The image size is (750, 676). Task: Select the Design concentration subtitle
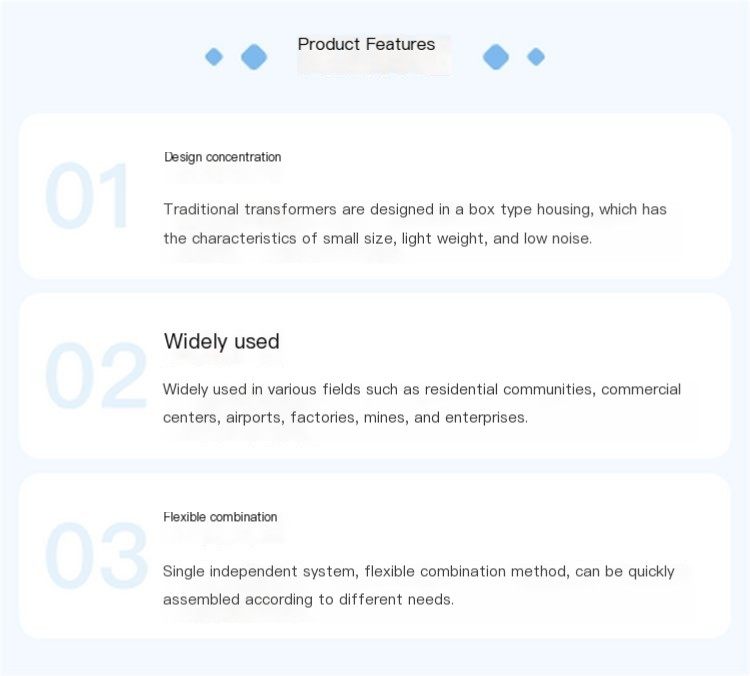coord(222,157)
